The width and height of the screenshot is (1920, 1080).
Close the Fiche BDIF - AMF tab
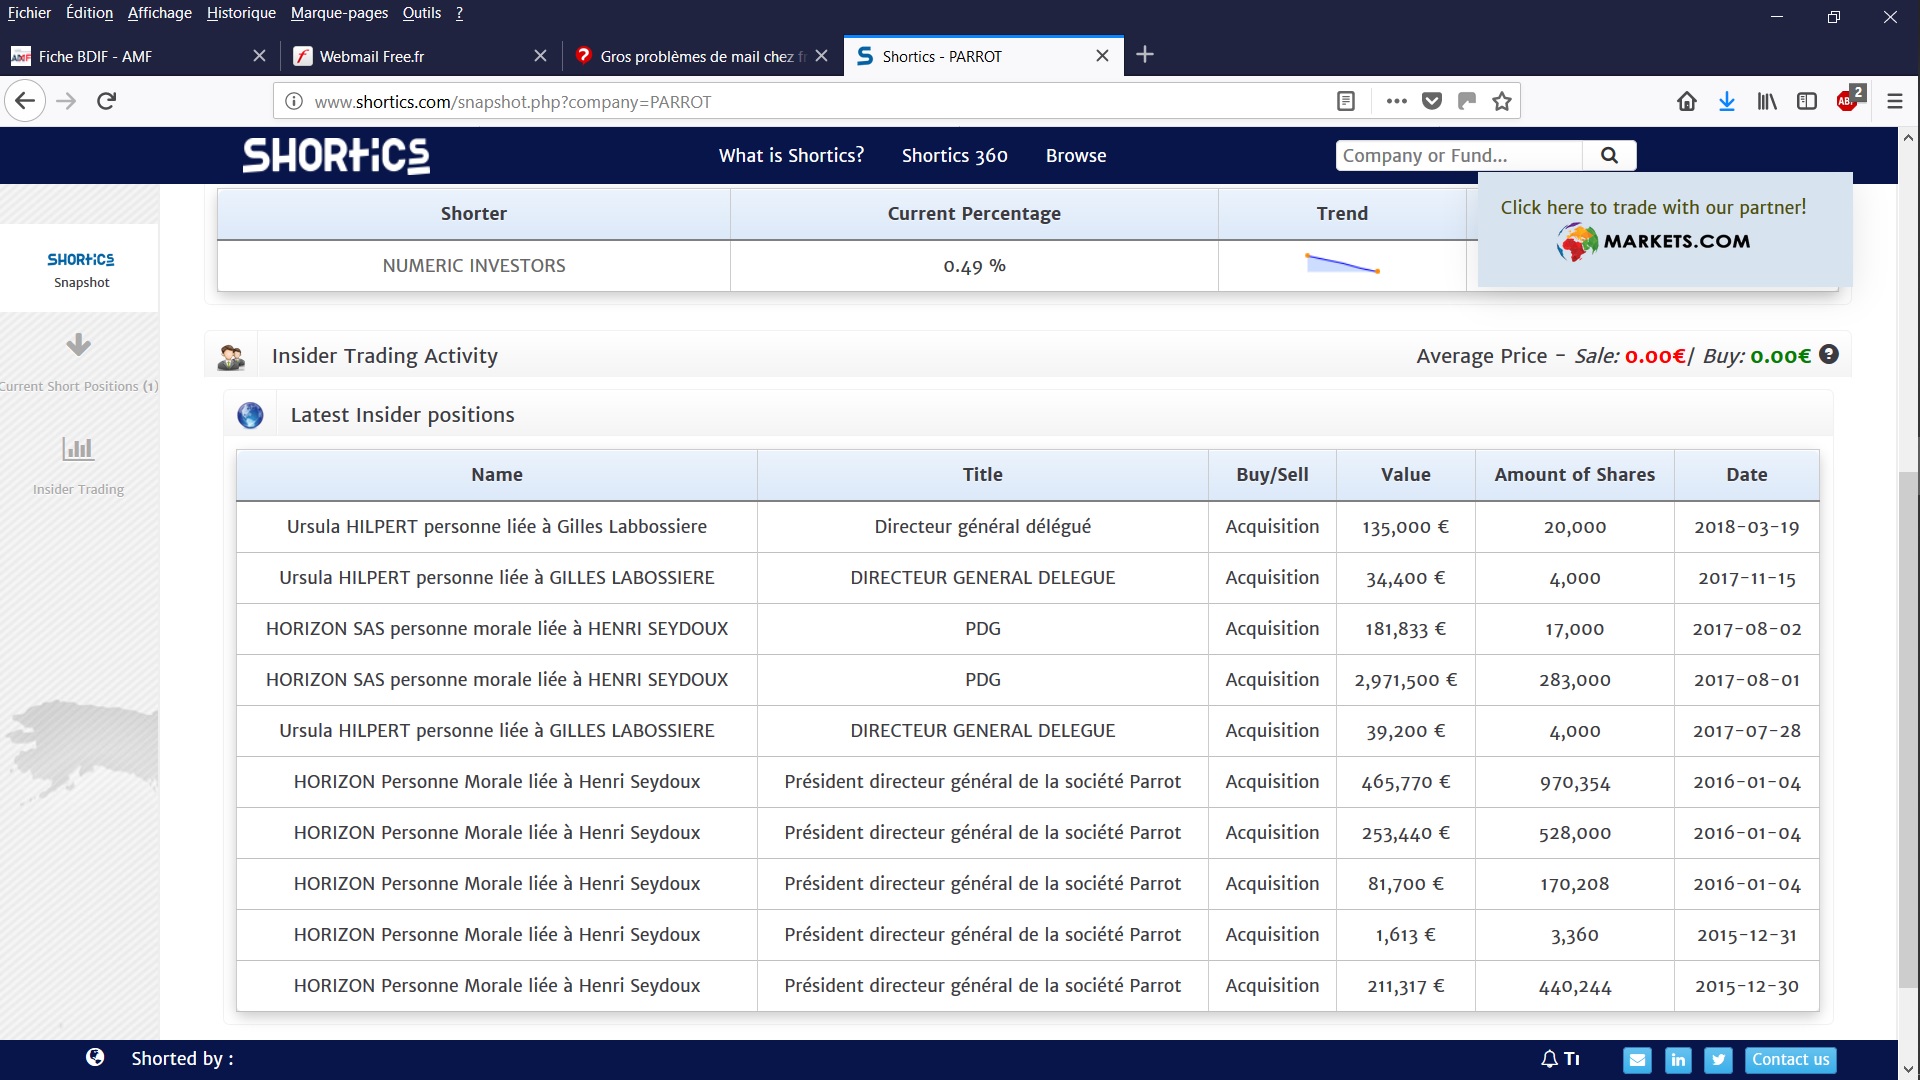(259, 56)
